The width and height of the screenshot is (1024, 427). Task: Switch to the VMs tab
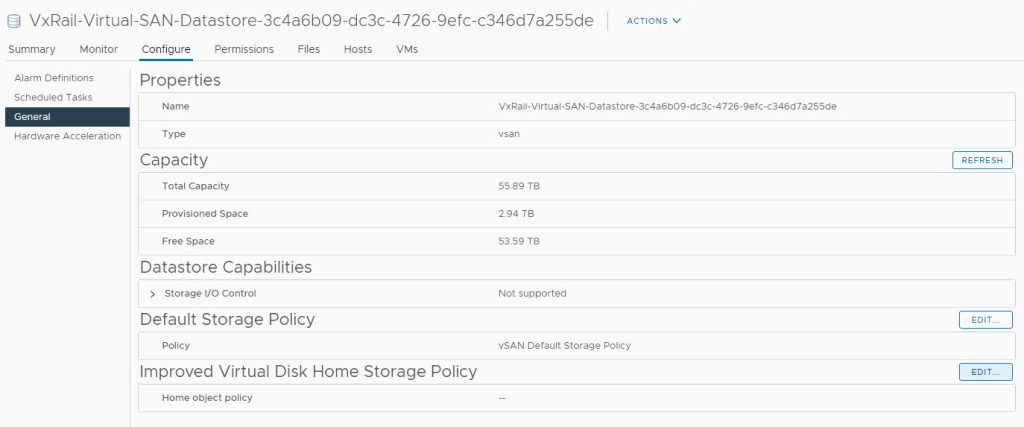pyautogui.click(x=407, y=49)
